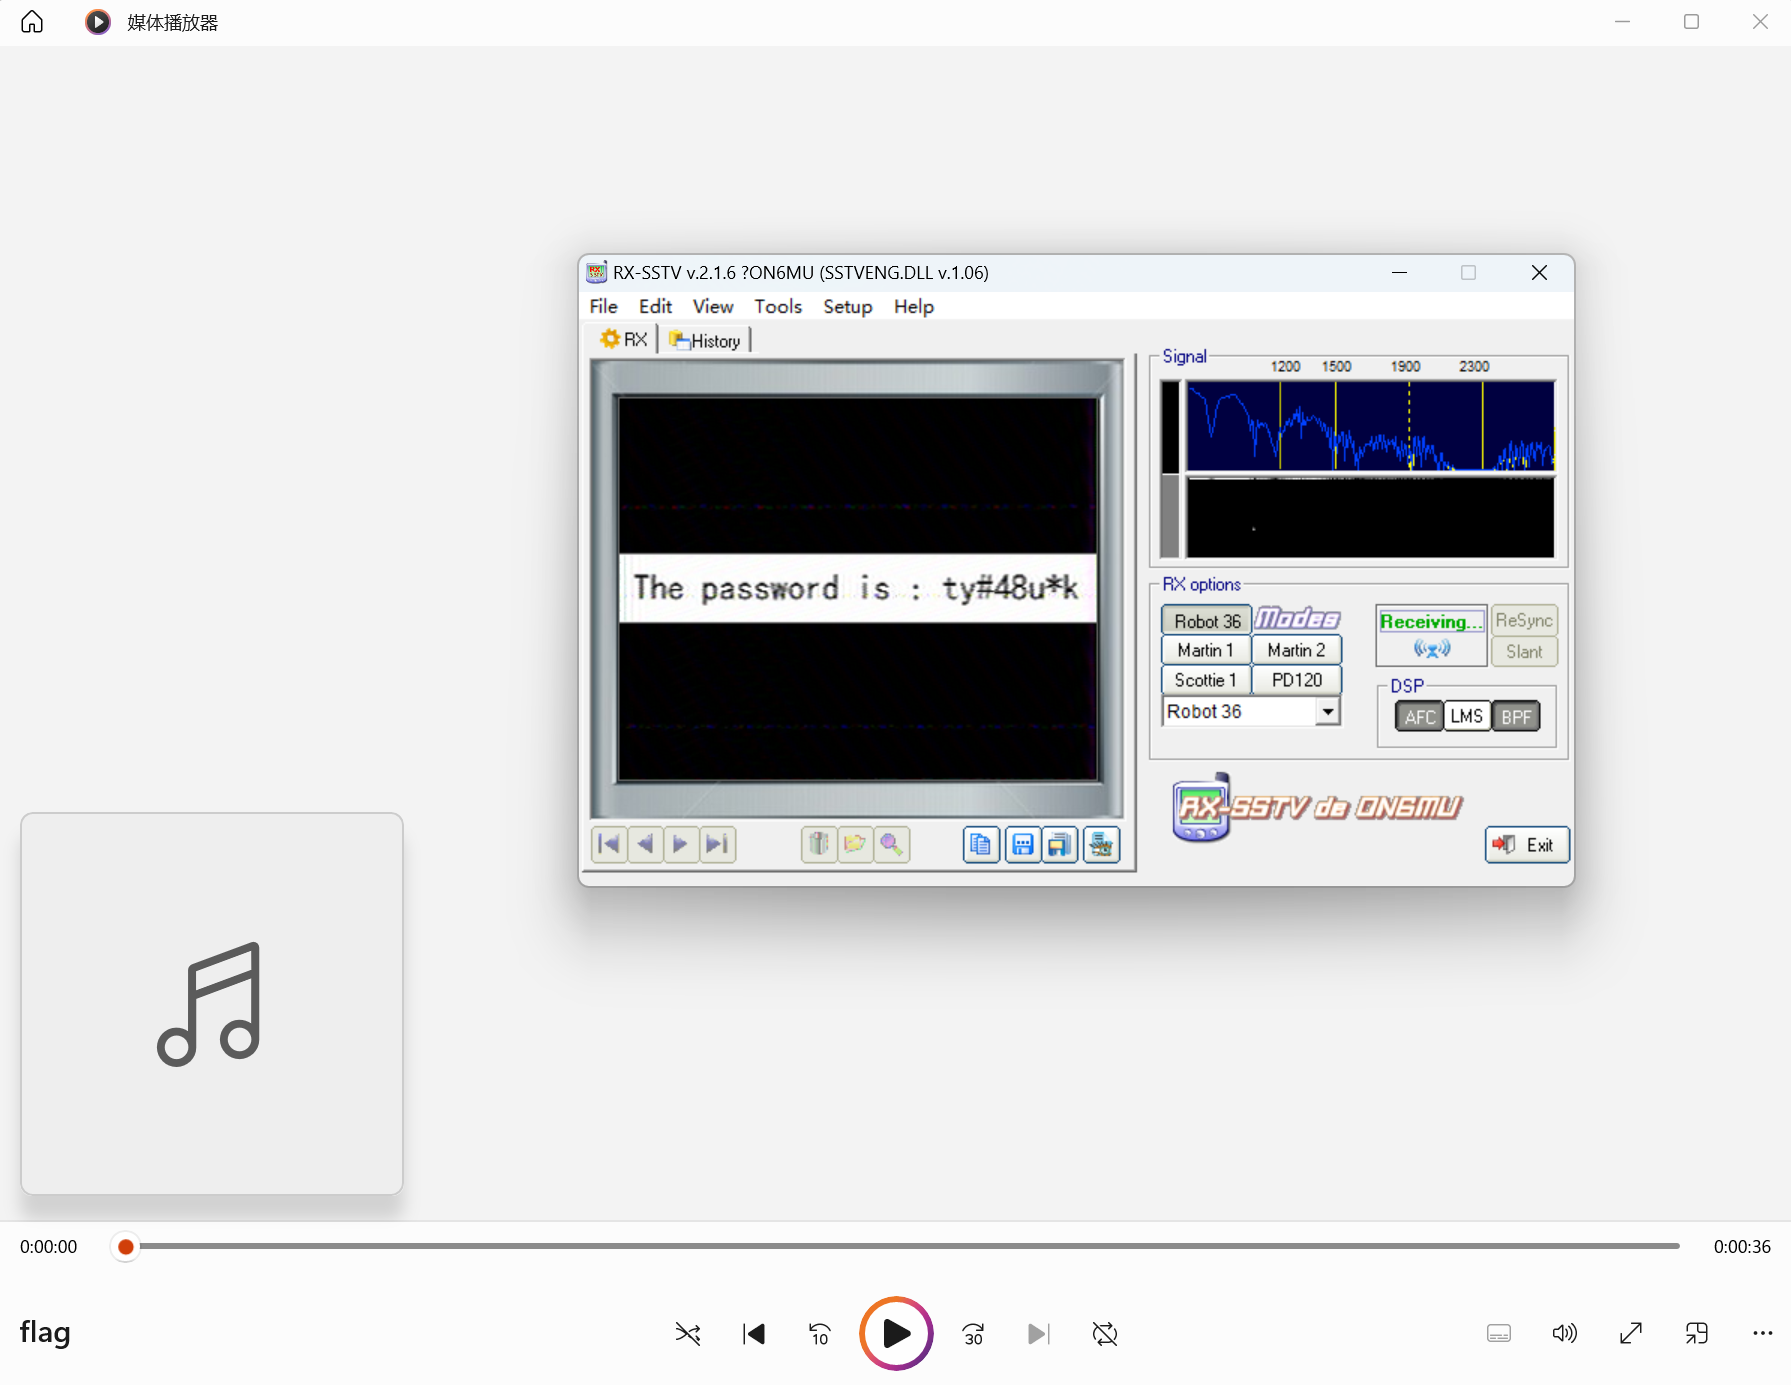Switch to the History tab
Image resolution: width=1791 pixels, height=1385 pixels.
[705, 340]
